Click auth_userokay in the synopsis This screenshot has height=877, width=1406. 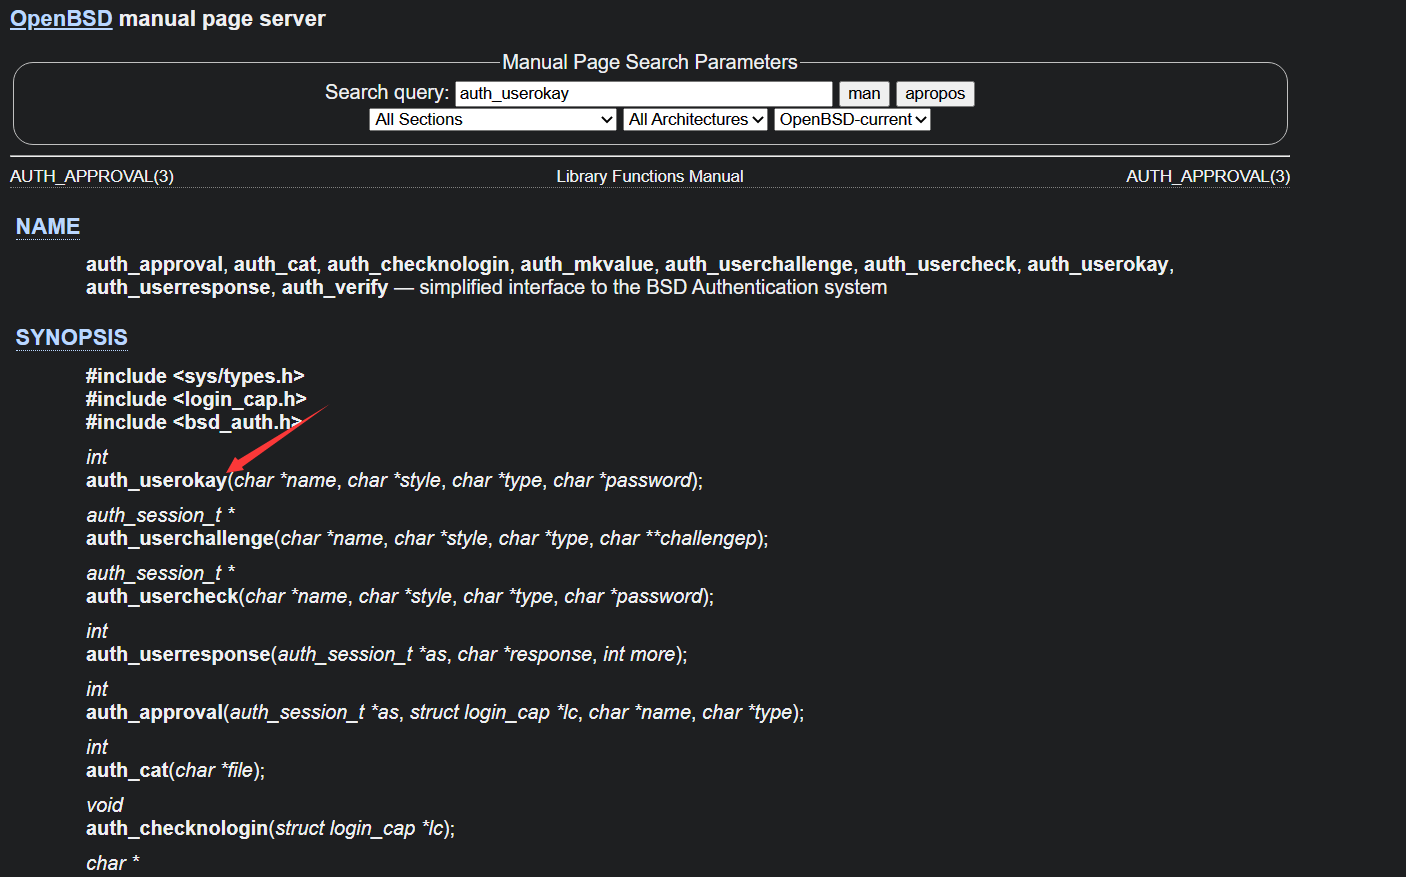click(156, 481)
